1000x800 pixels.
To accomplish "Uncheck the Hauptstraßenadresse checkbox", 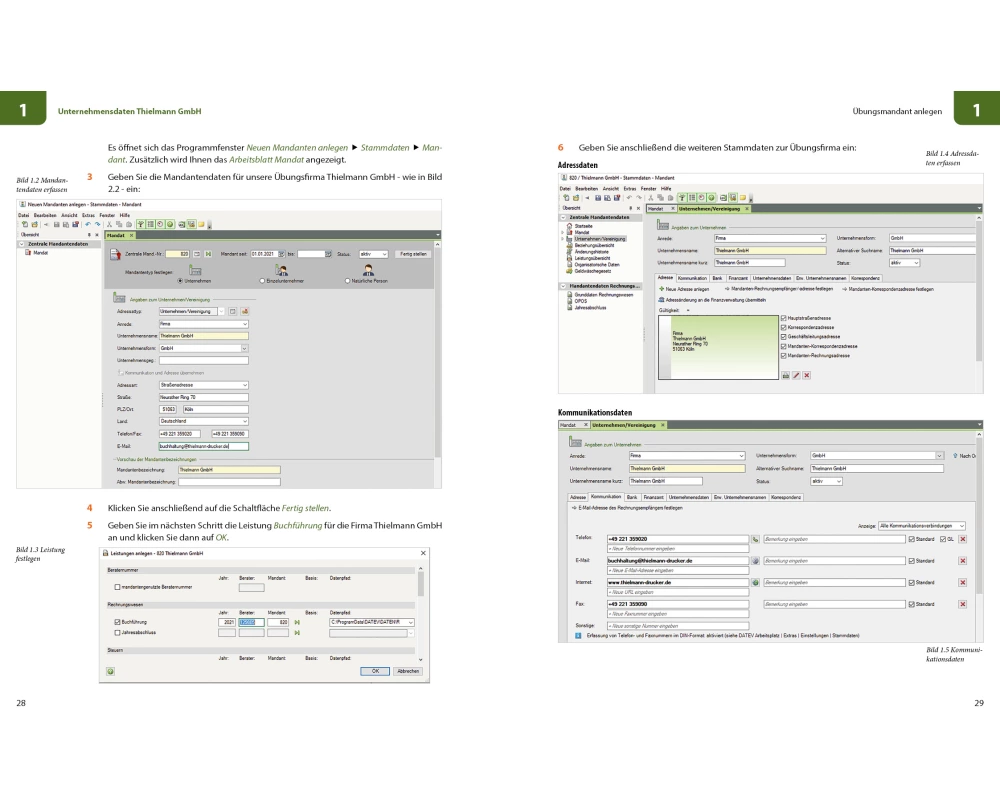I will 782,318.
